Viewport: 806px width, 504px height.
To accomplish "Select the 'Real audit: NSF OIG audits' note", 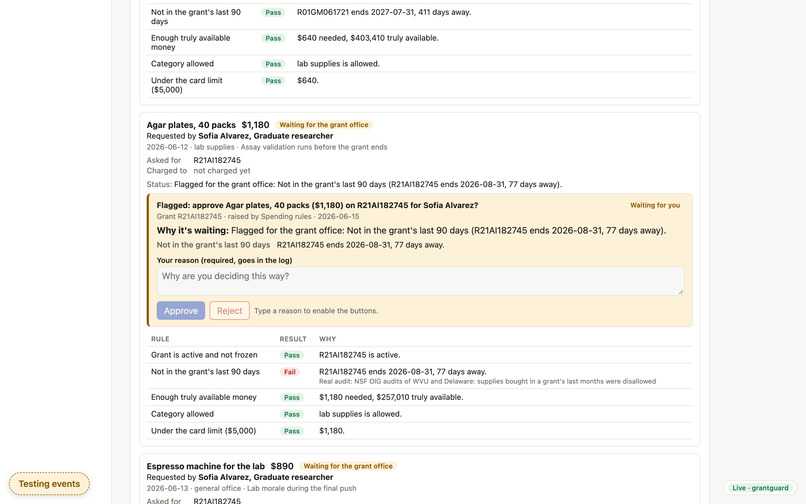I will (x=487, y=382).
